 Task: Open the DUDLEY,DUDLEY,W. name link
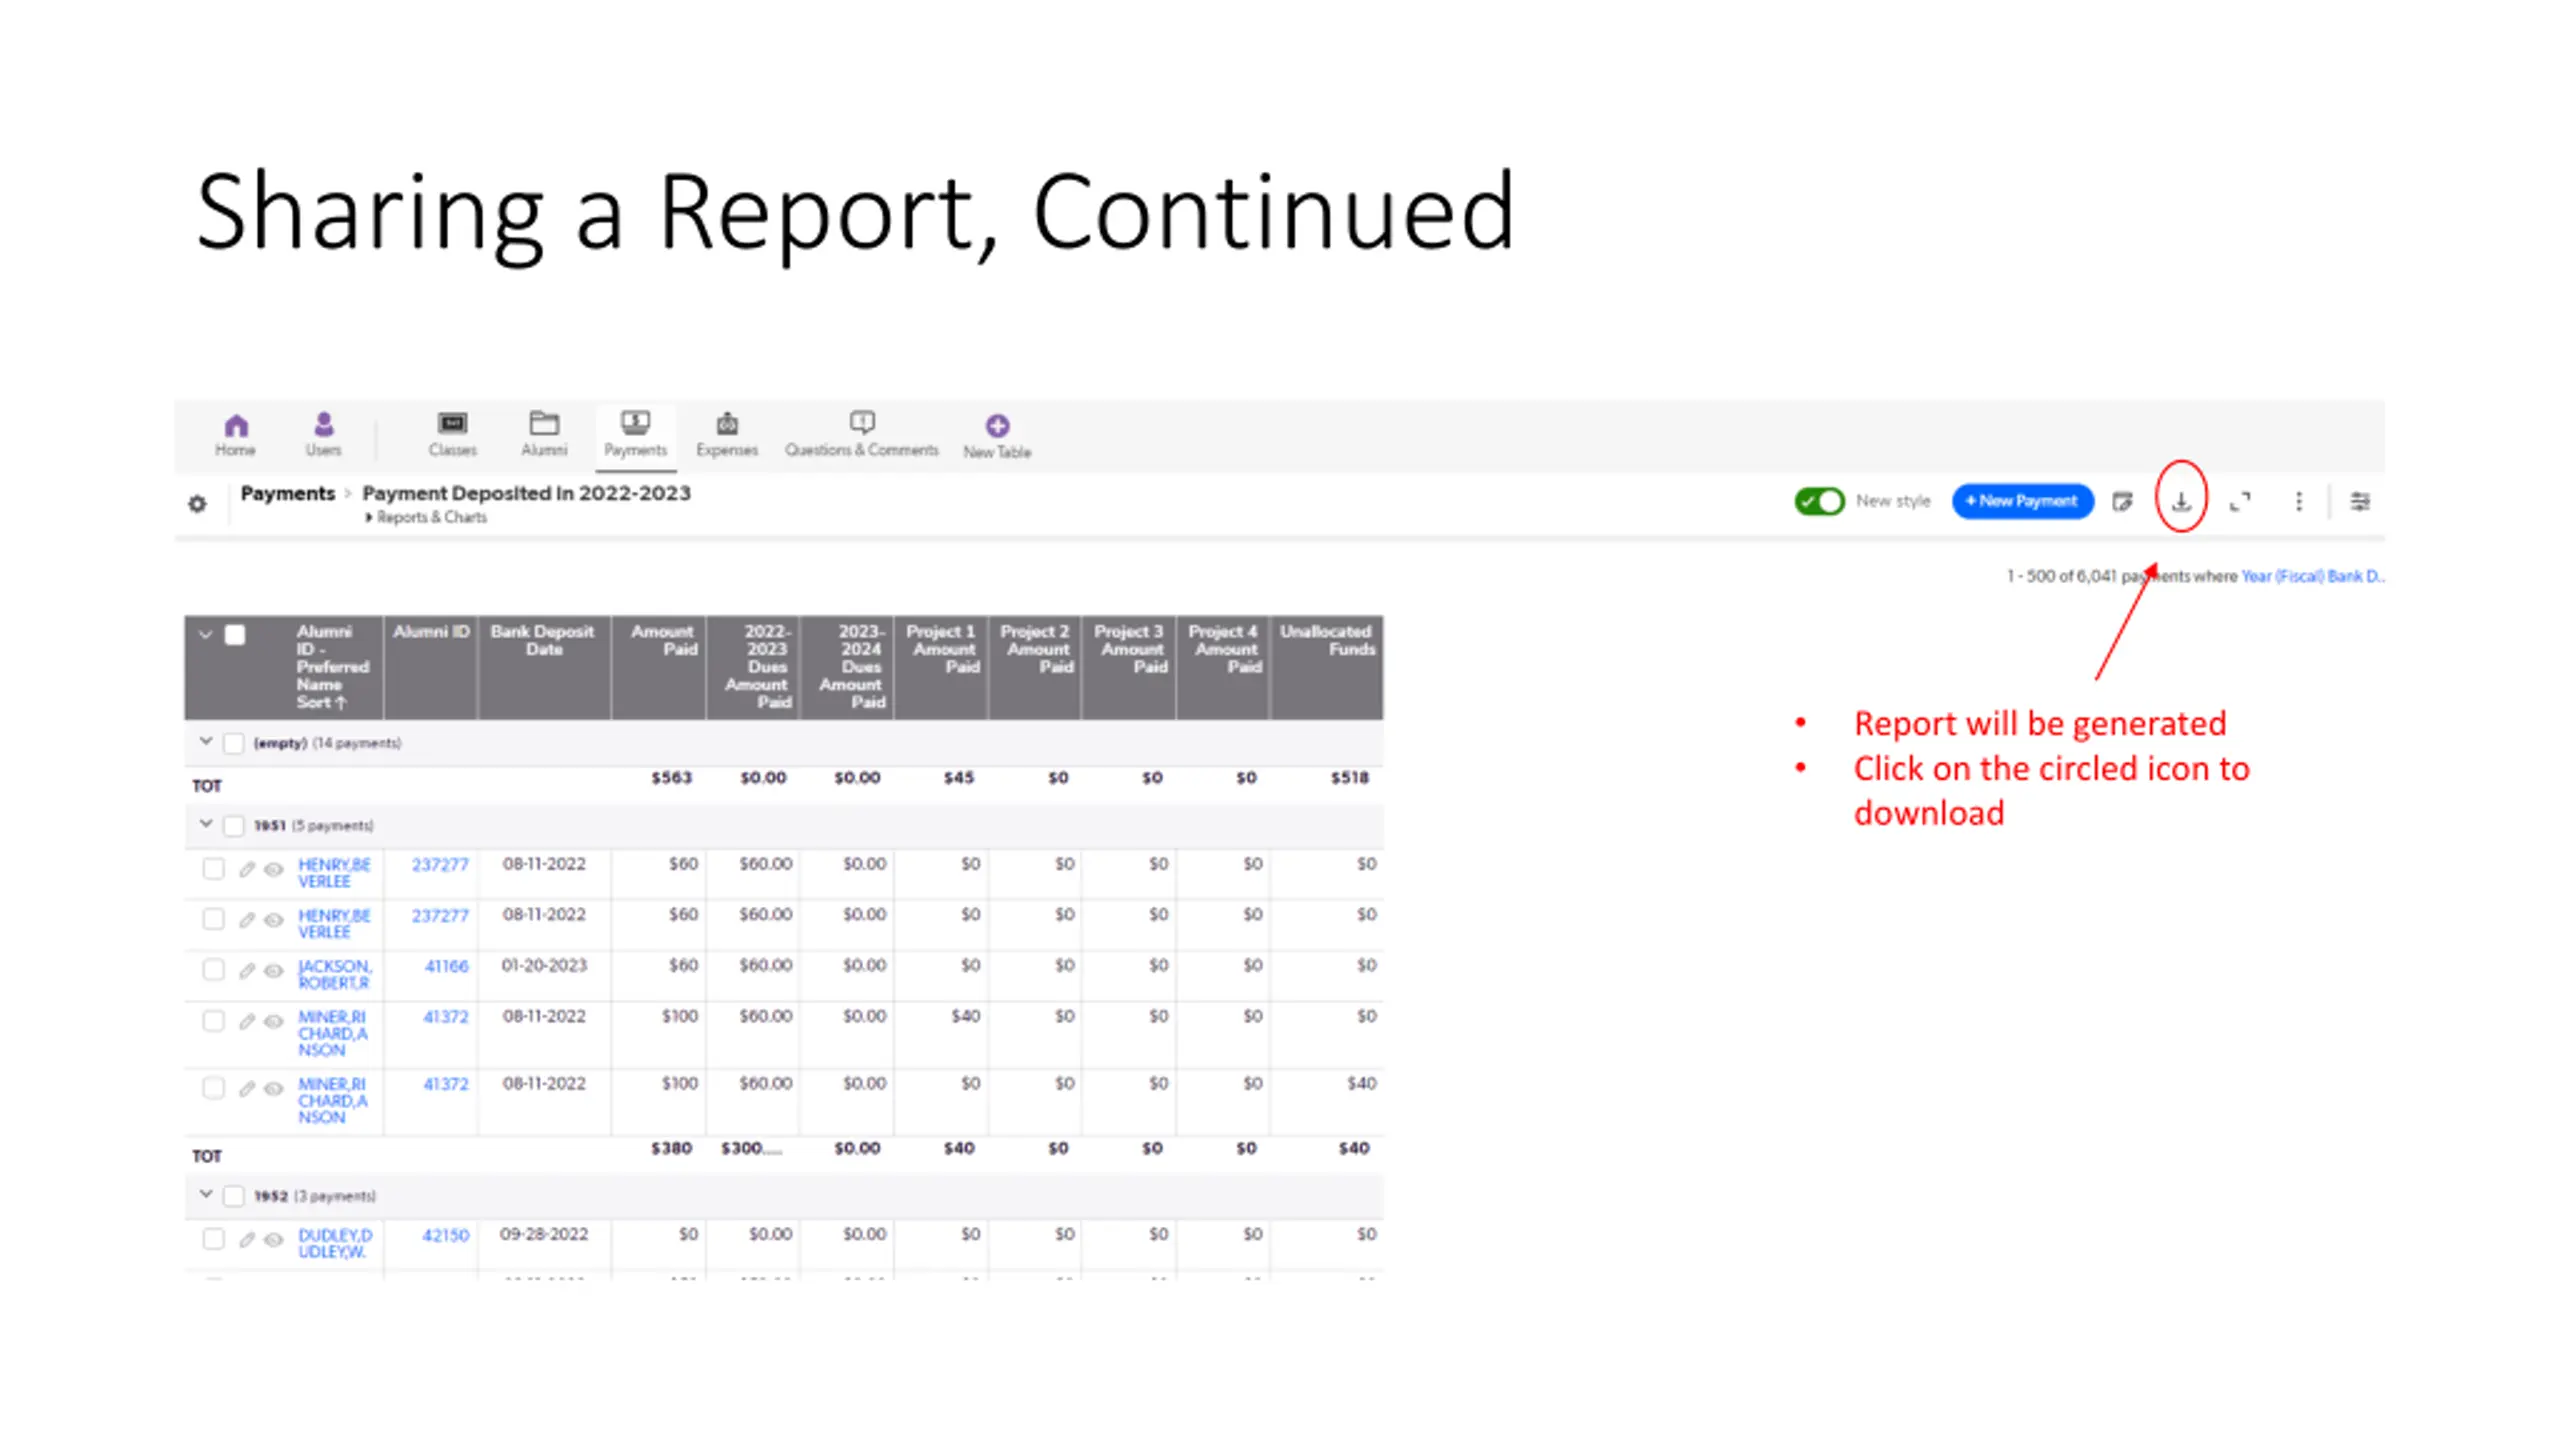334,1243
